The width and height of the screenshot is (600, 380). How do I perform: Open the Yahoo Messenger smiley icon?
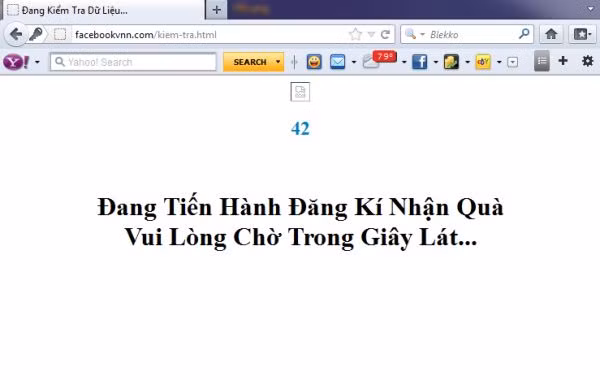point(314,62)
